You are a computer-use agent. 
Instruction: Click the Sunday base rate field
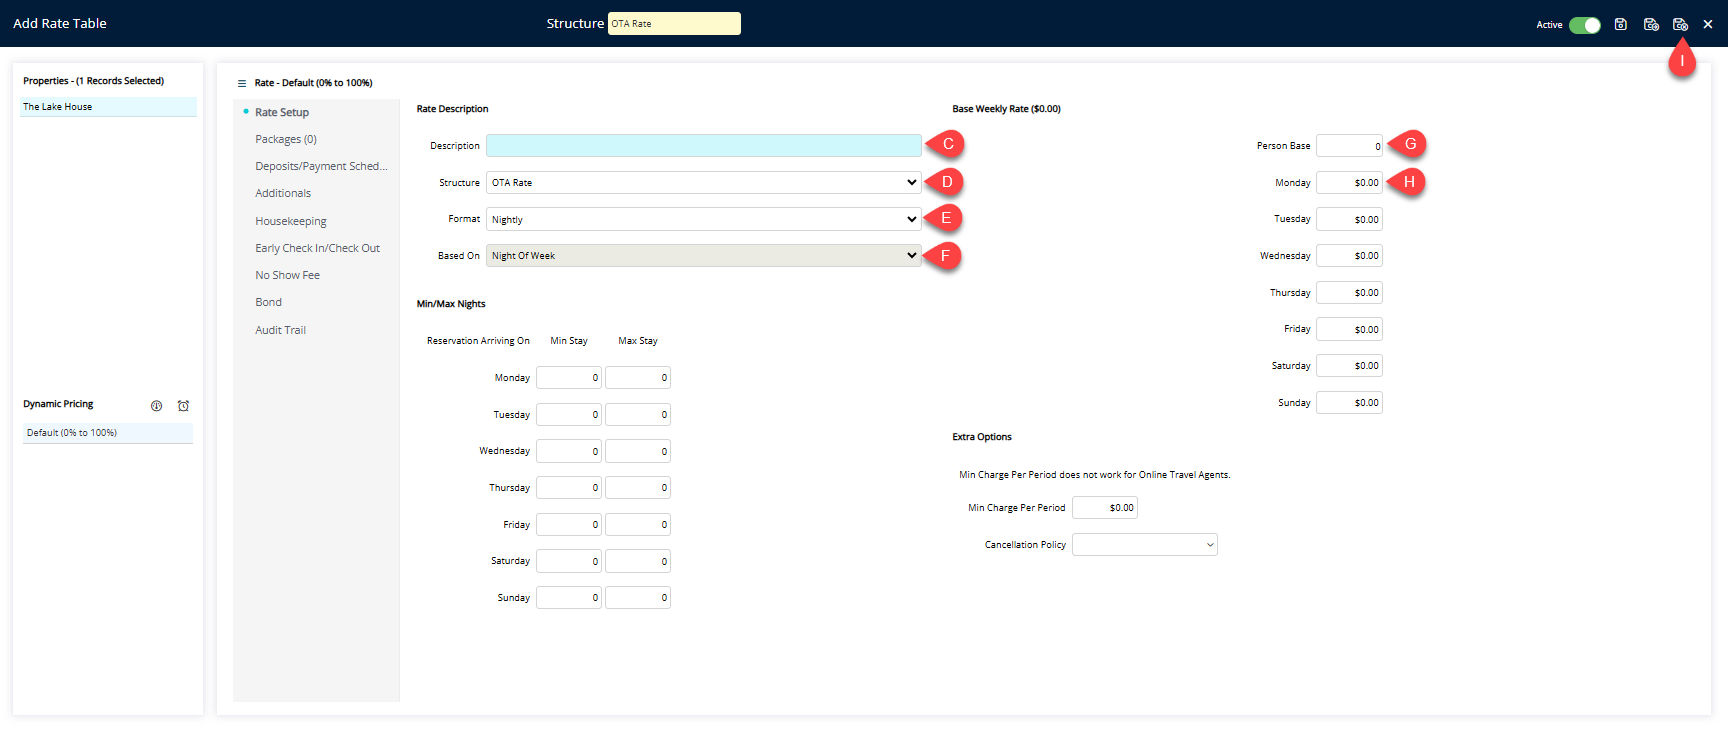1349,403
